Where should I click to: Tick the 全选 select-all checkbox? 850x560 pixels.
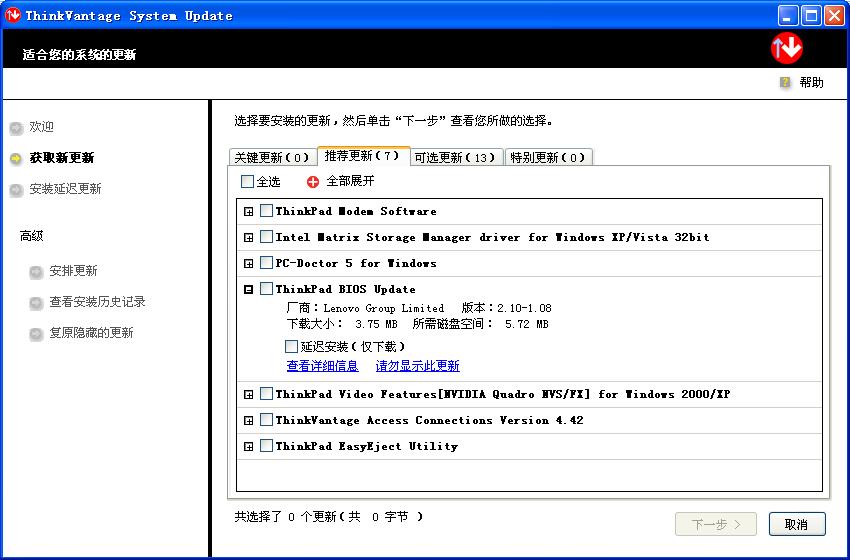click(247, 181)
